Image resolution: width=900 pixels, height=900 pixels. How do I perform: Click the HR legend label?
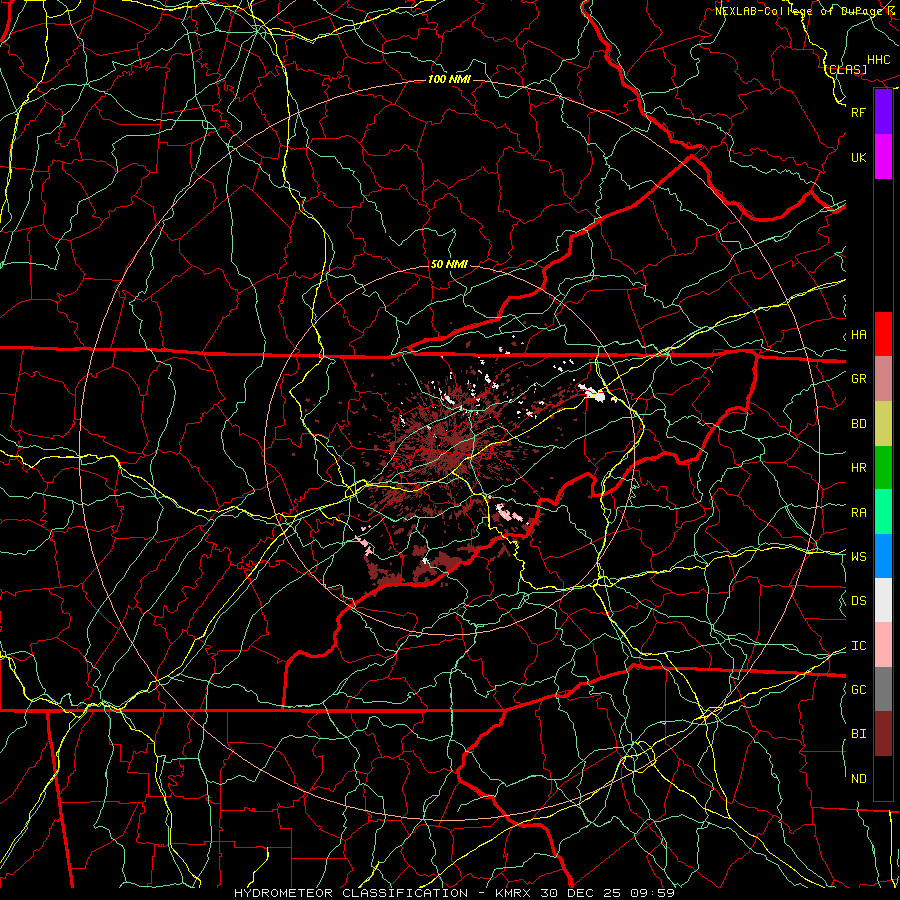(x=858, y=468)
